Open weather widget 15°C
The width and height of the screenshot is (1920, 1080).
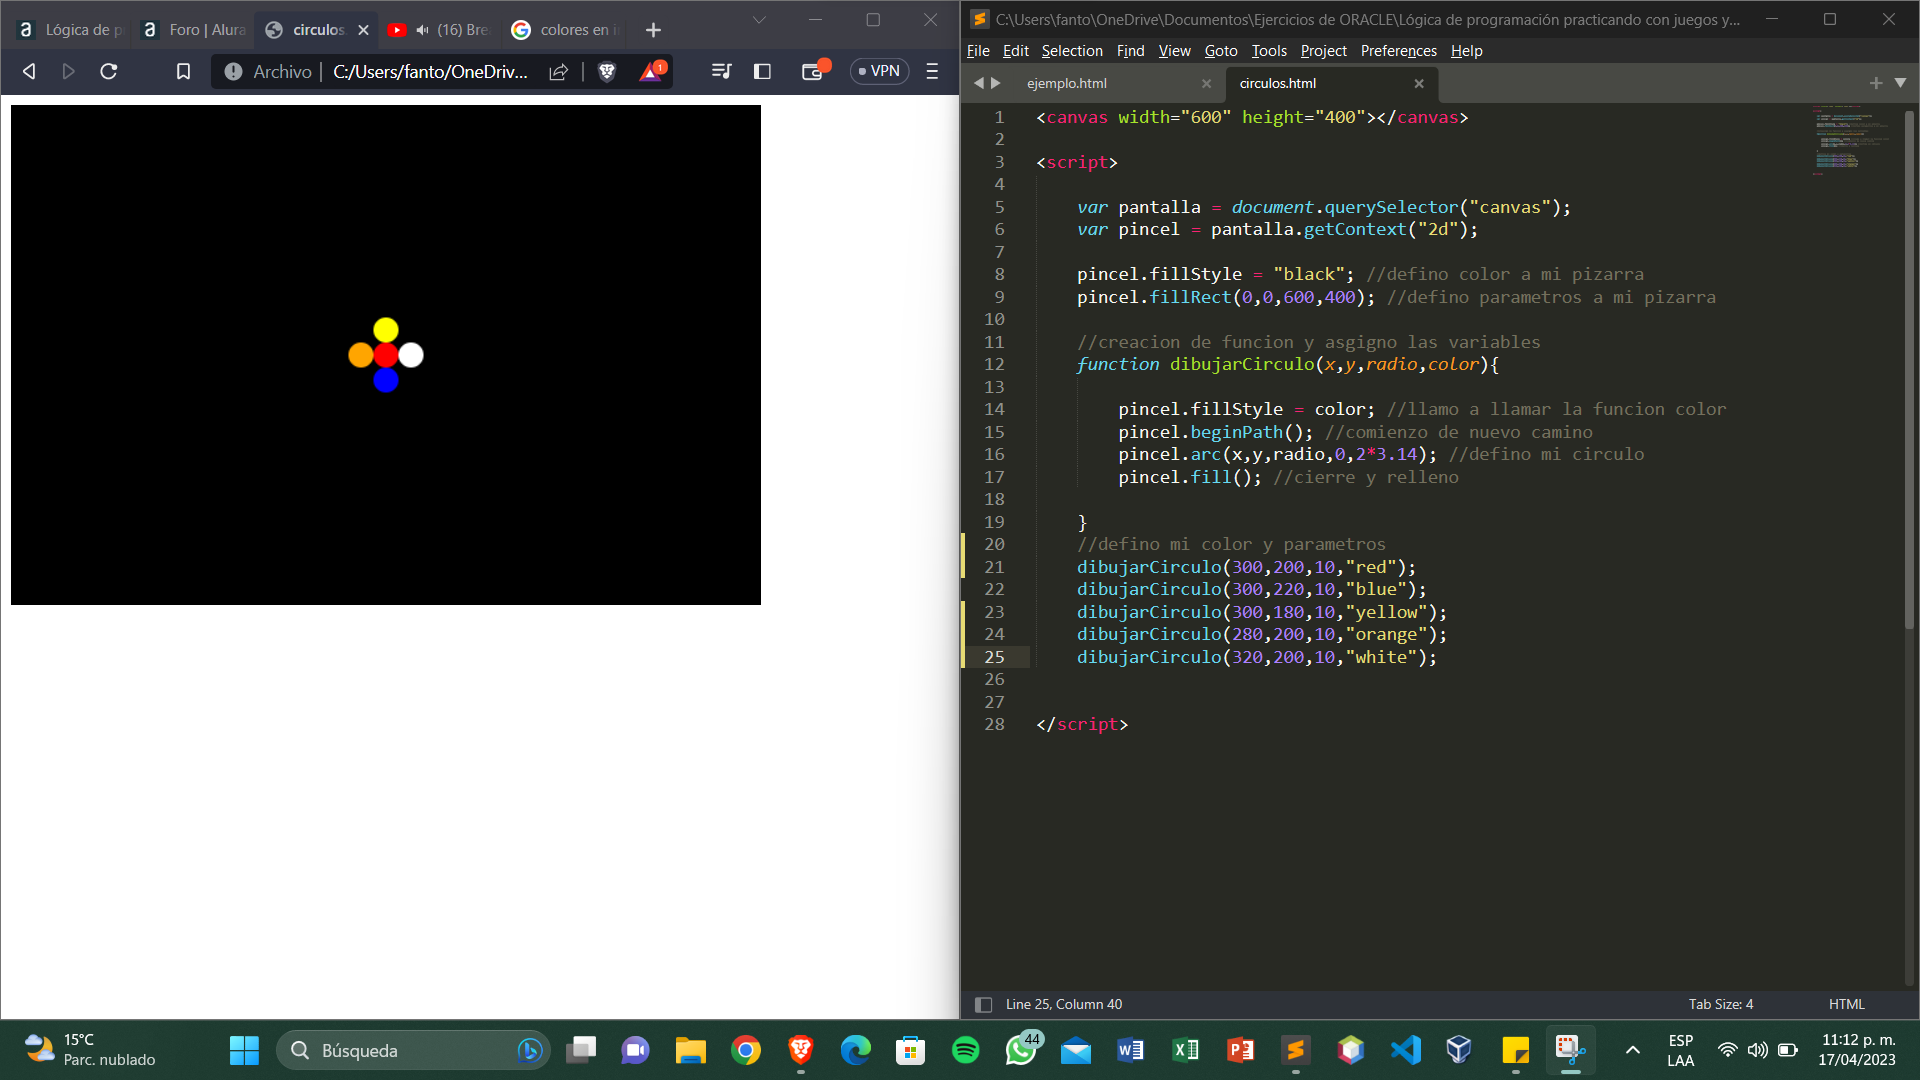coord(90,1050)
